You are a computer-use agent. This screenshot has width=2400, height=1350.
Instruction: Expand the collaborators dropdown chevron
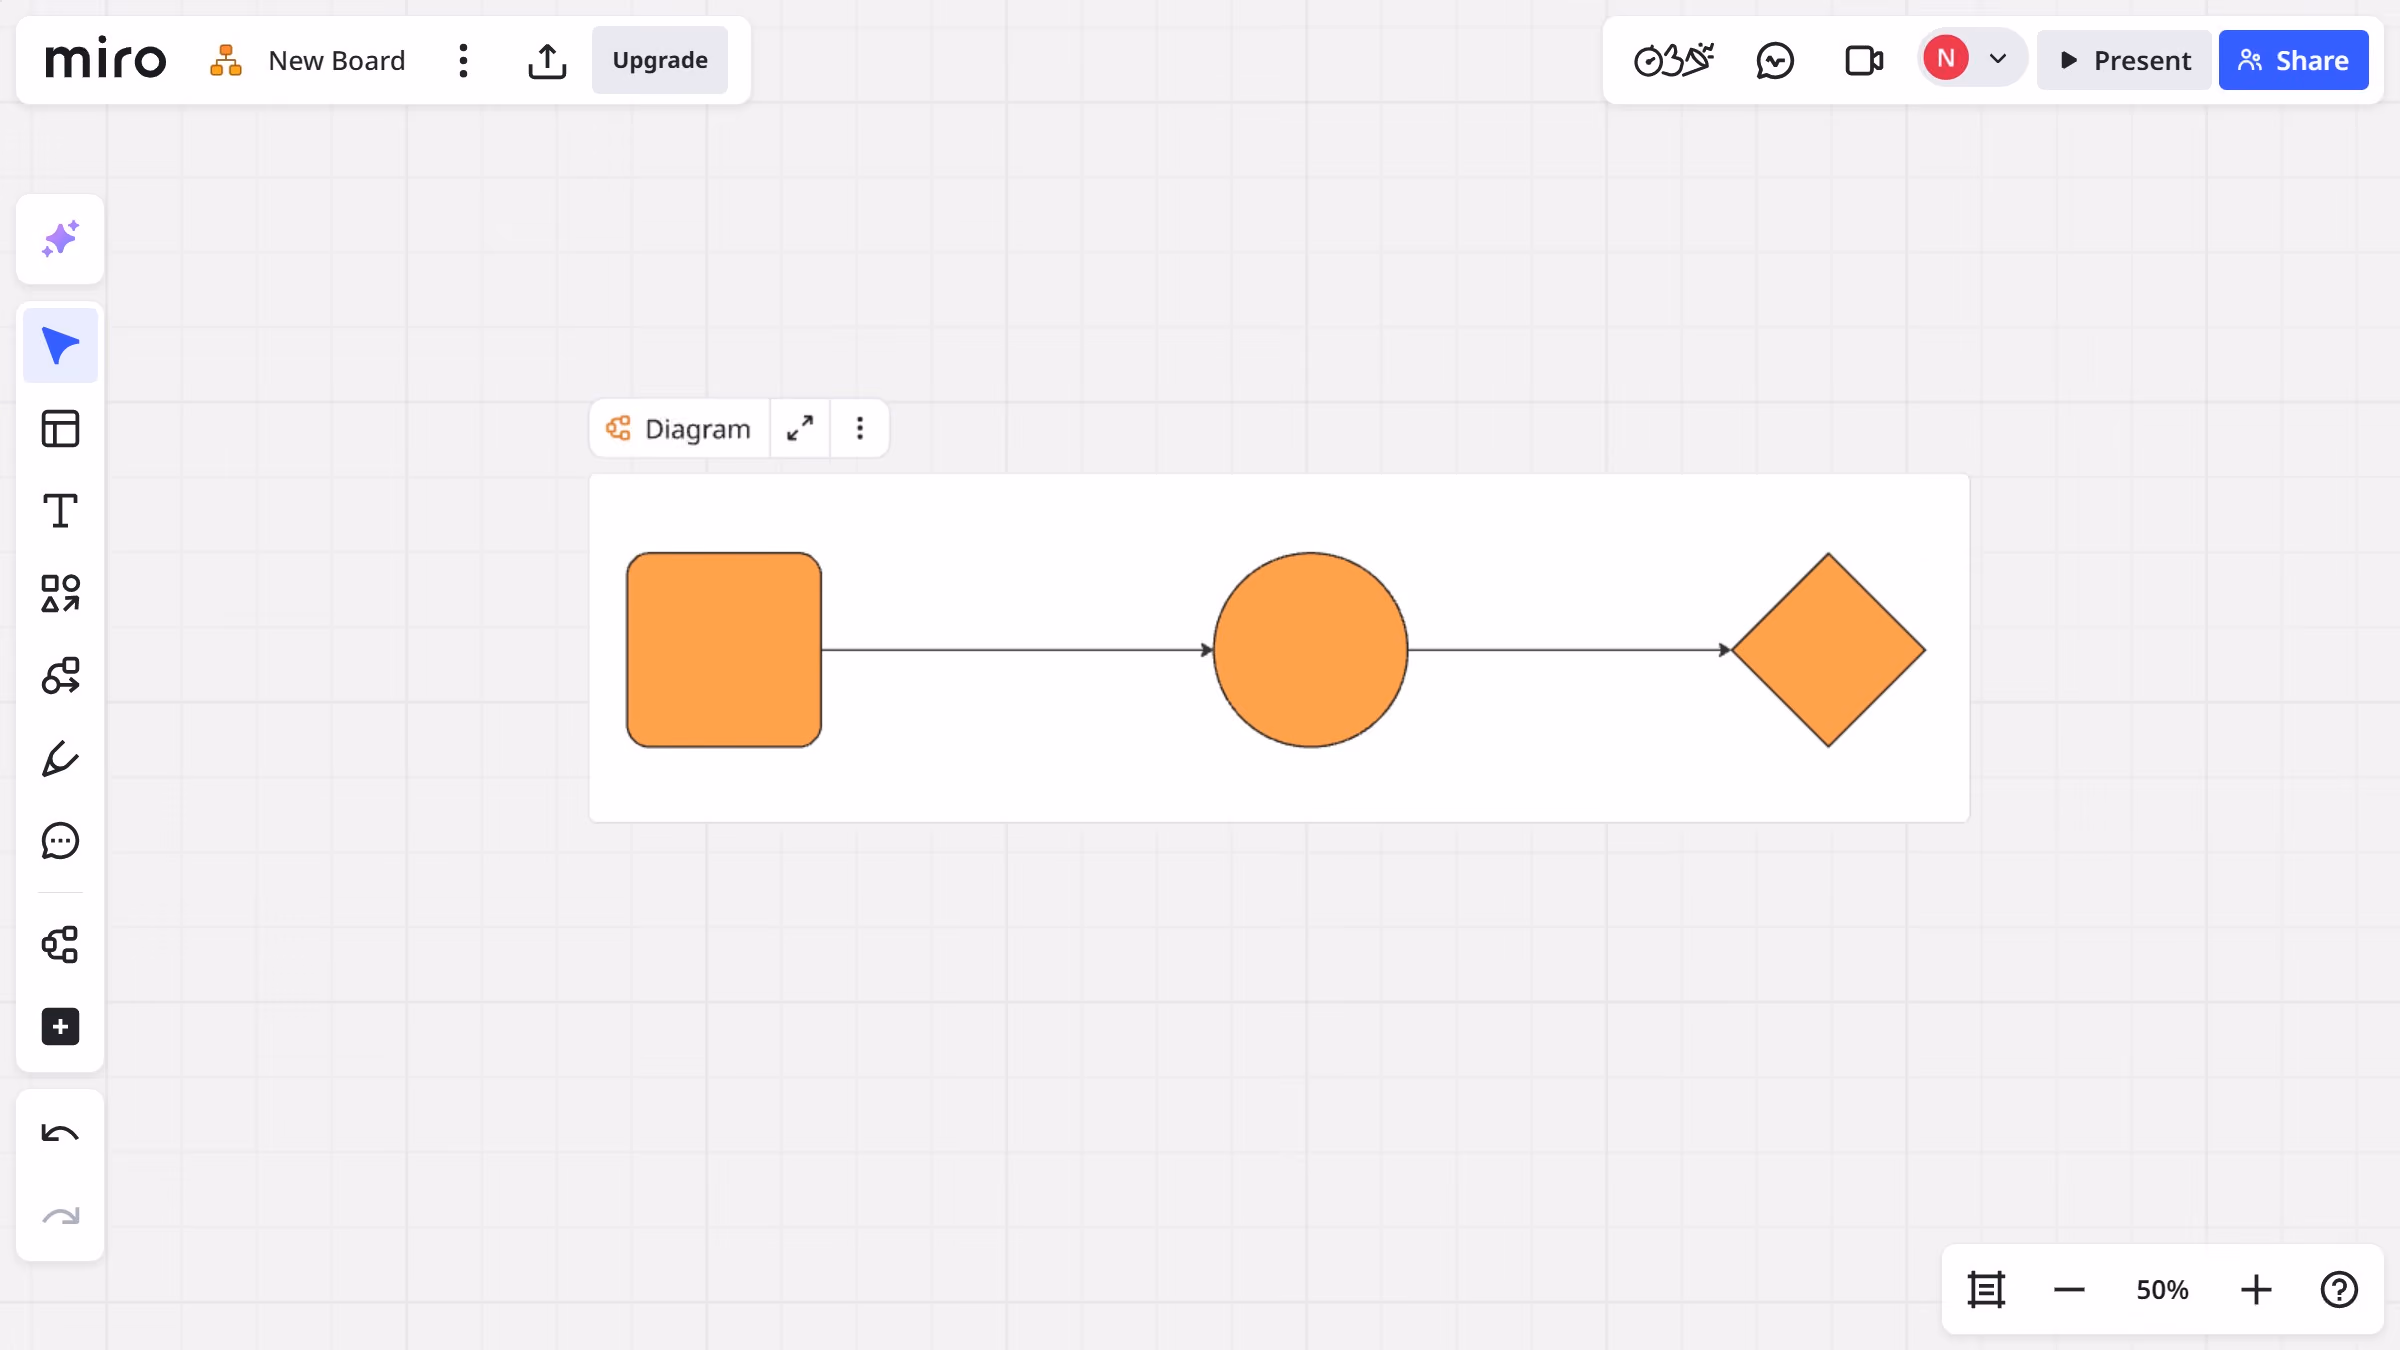[1998, 58]
